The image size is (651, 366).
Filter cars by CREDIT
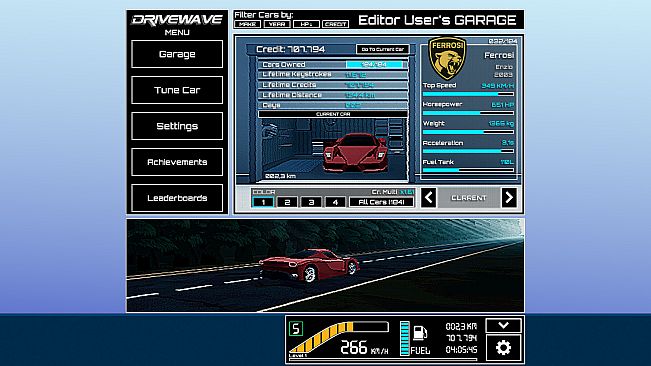[x=335, y=24]
